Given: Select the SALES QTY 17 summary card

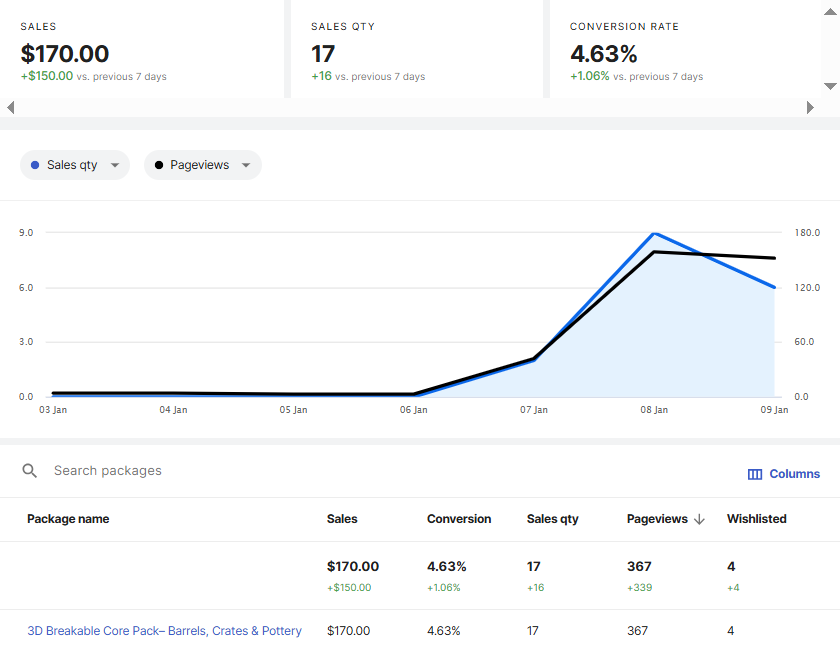Looking at the screenshot, I should (x=417, y=49).
